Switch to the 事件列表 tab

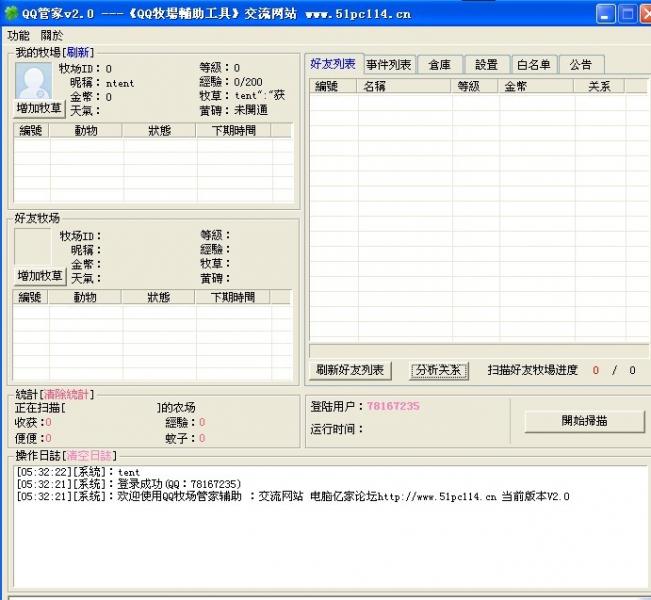(389, 65)
